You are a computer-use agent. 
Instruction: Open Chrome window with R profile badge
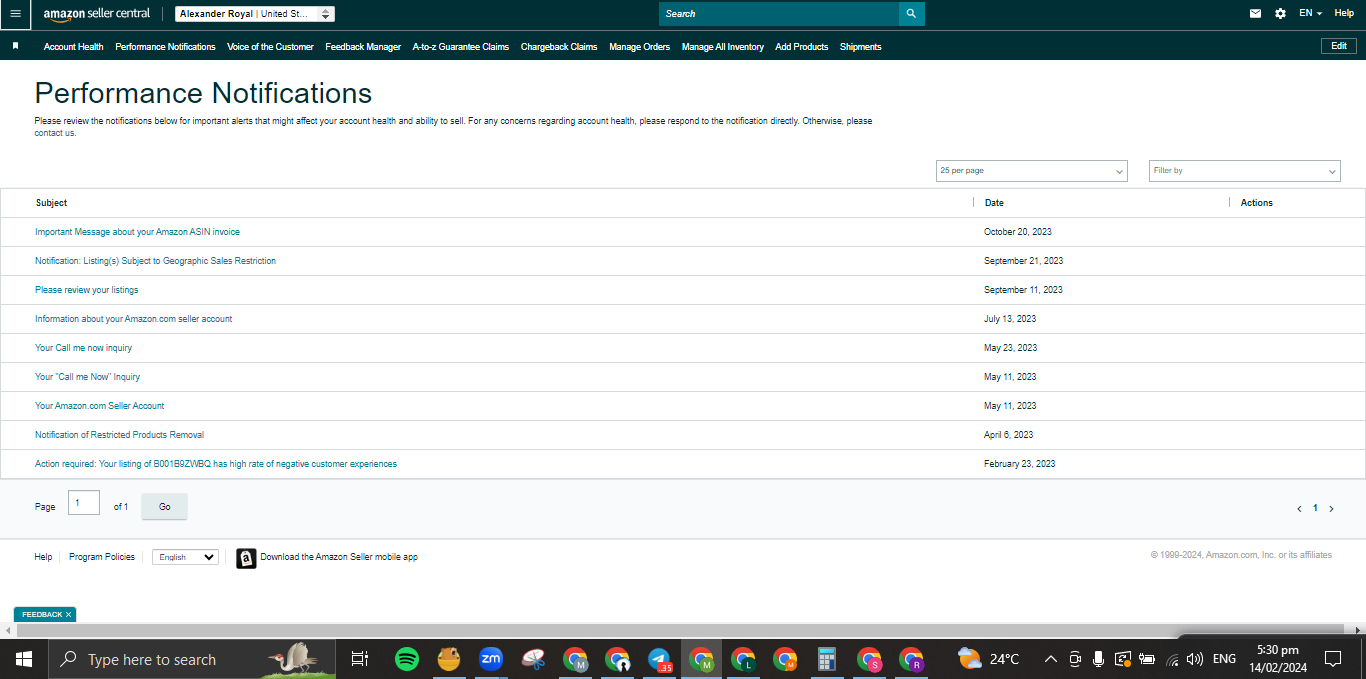(x=911, y=659)
